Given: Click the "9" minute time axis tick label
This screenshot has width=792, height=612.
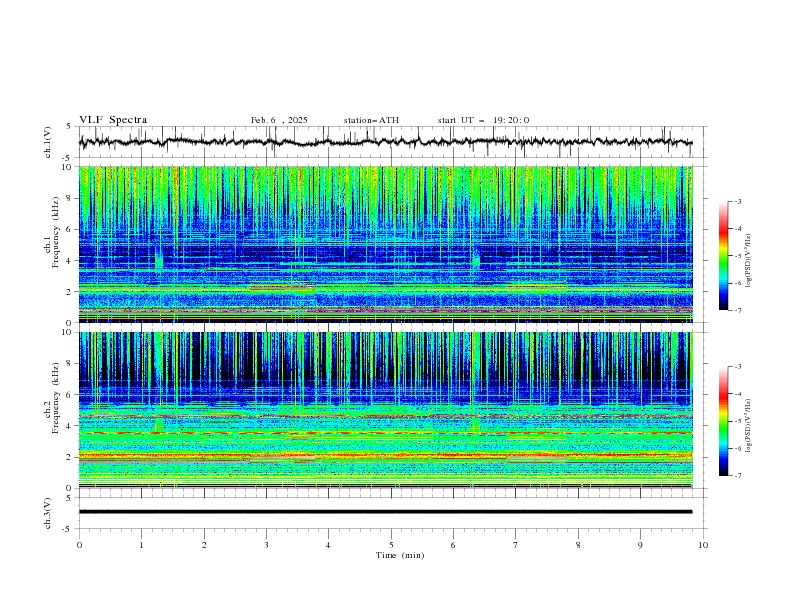Looking at the screenshot, I should point(640,545).
